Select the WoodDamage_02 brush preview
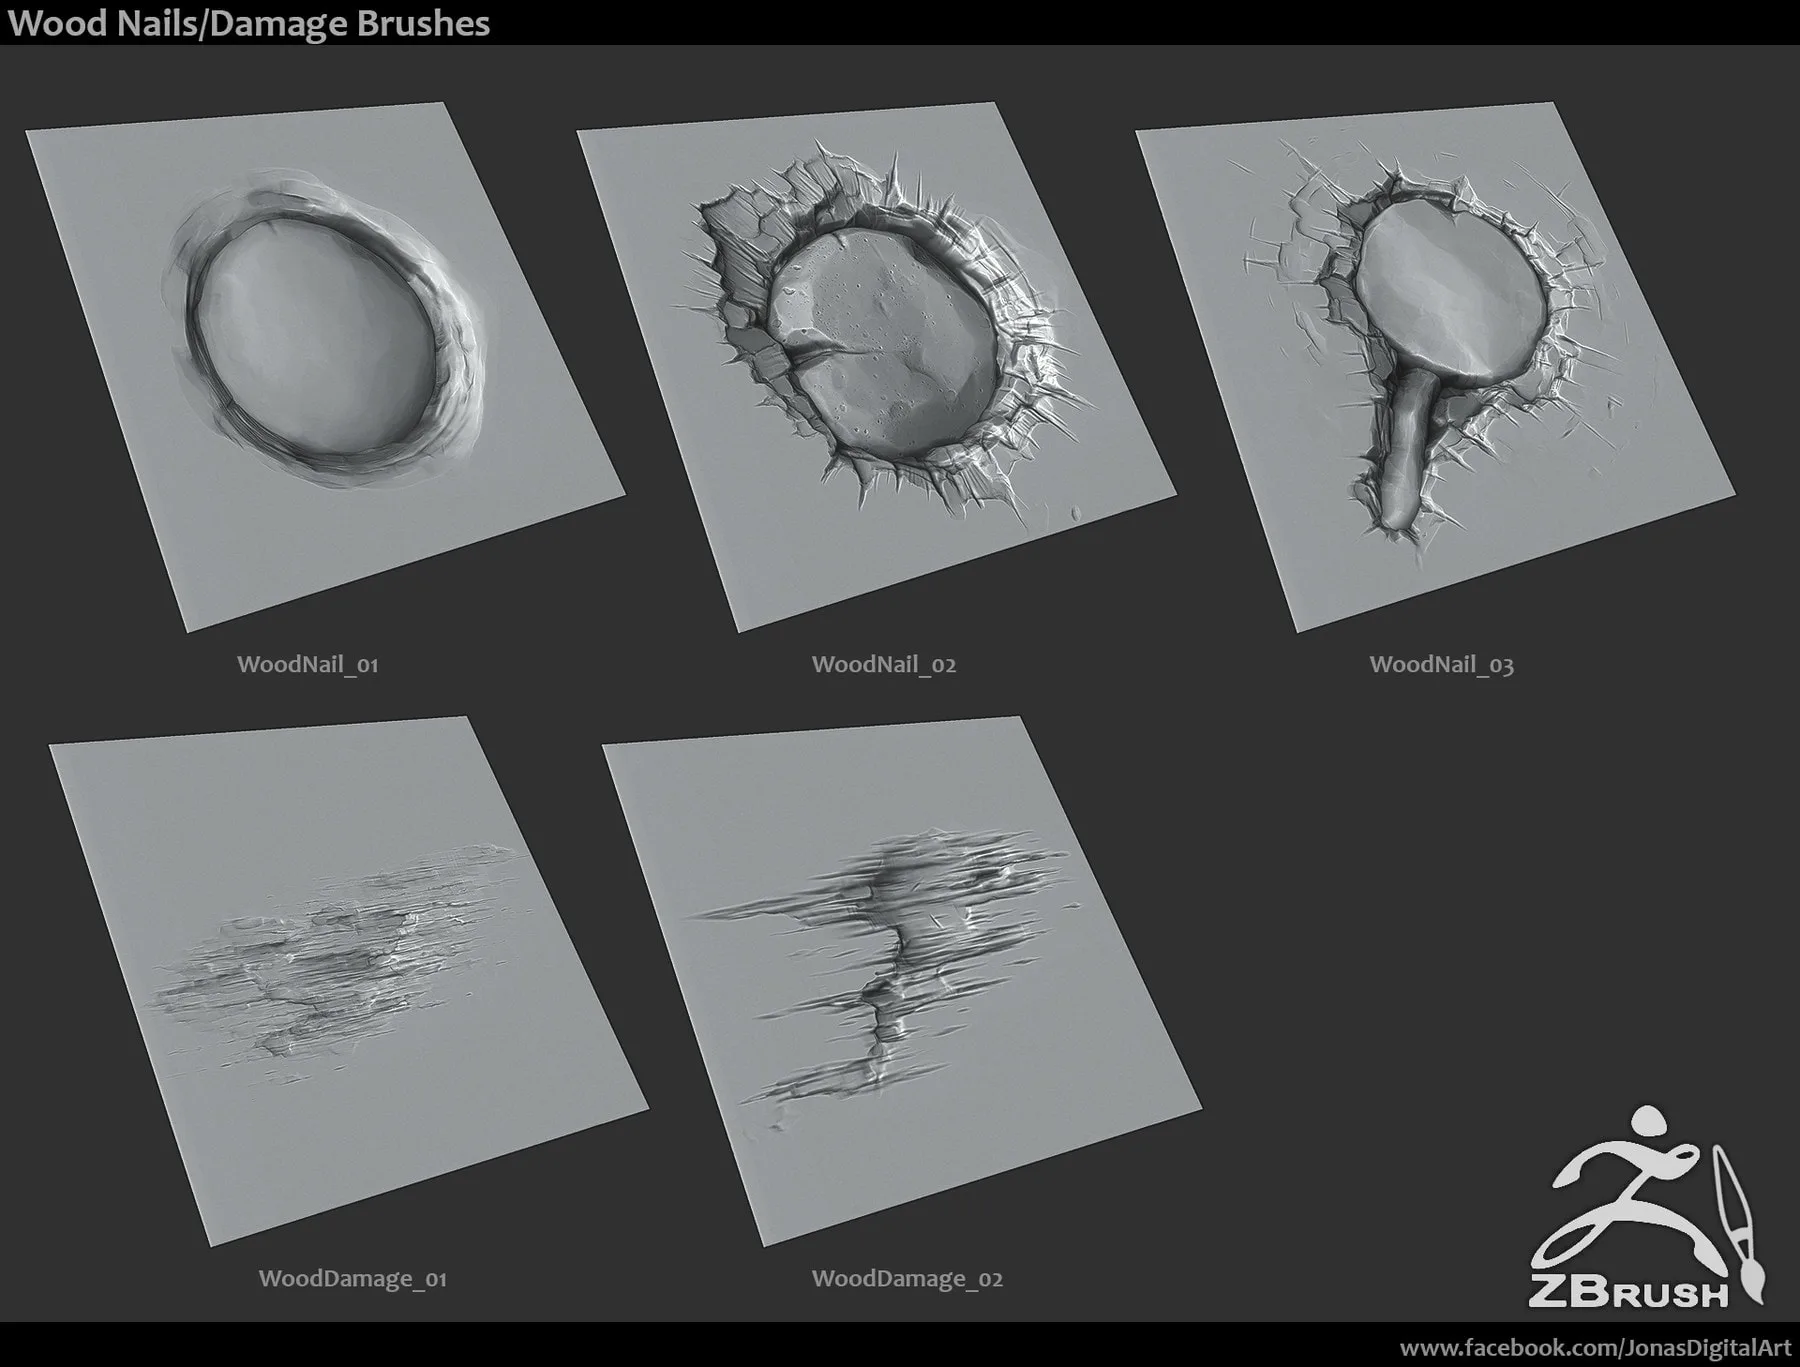The image size is (1800, 1367). 901,981
